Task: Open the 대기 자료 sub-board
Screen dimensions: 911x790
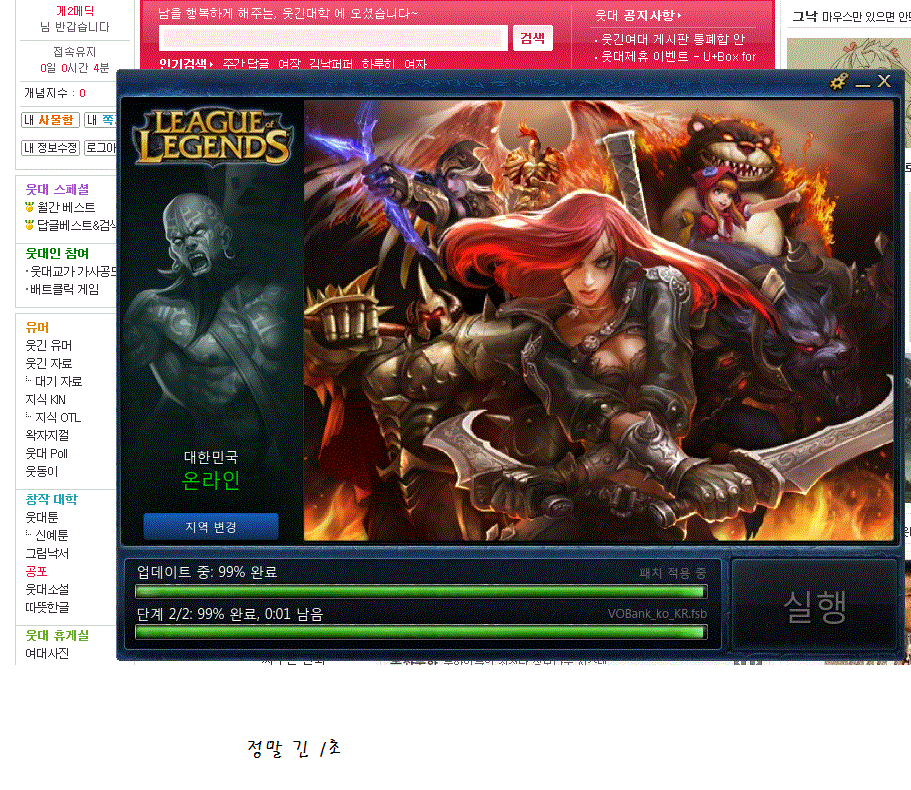Action: click(58, 381)
